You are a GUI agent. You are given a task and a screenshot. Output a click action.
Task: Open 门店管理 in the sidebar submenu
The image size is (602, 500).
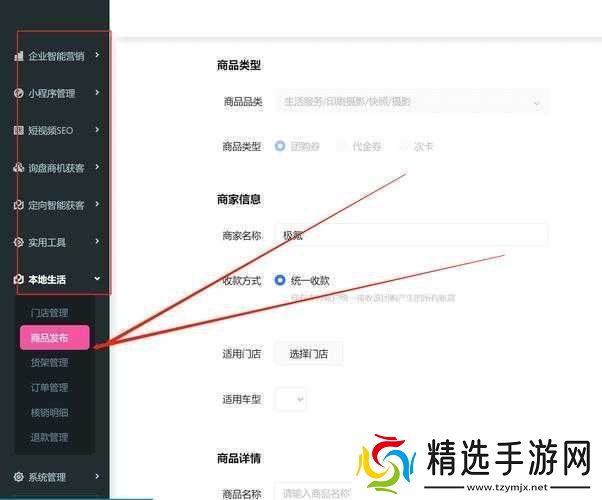click(x=49, y=312)
